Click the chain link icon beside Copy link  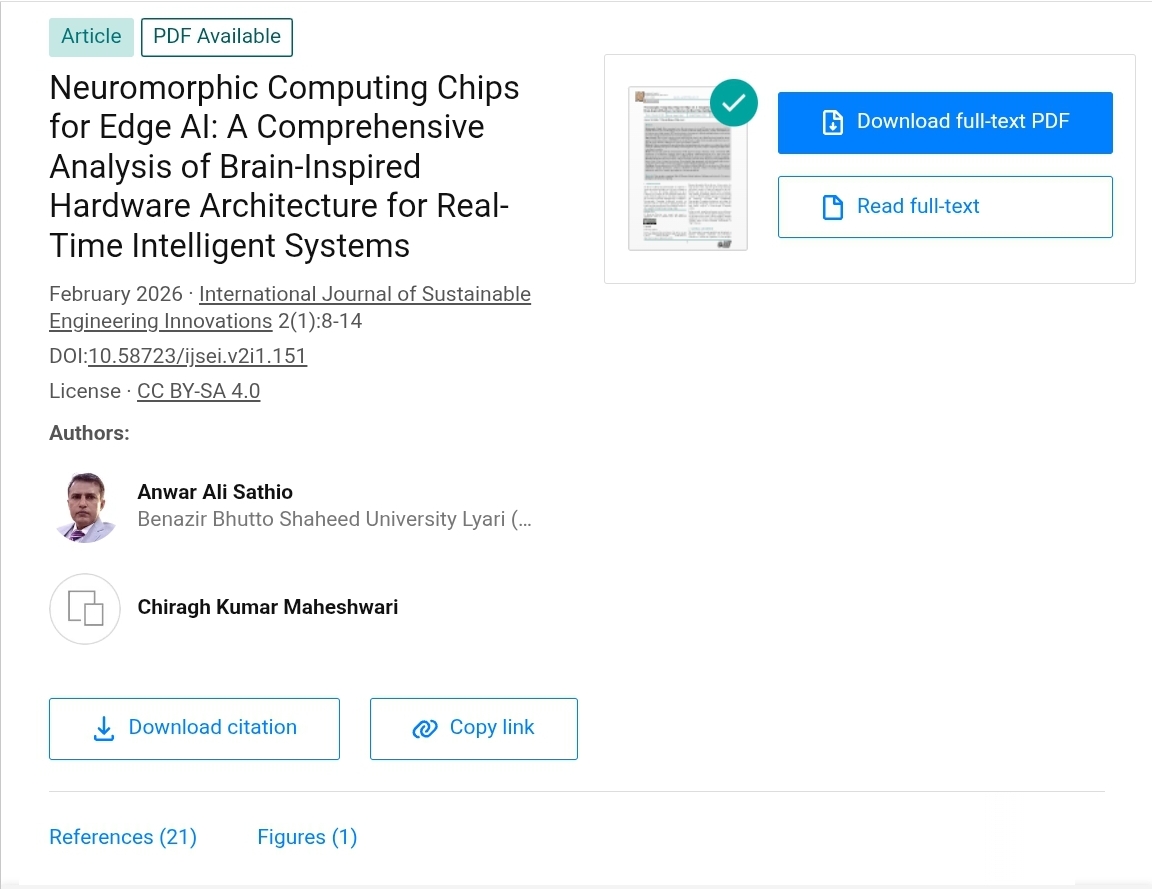click(425, 728)
